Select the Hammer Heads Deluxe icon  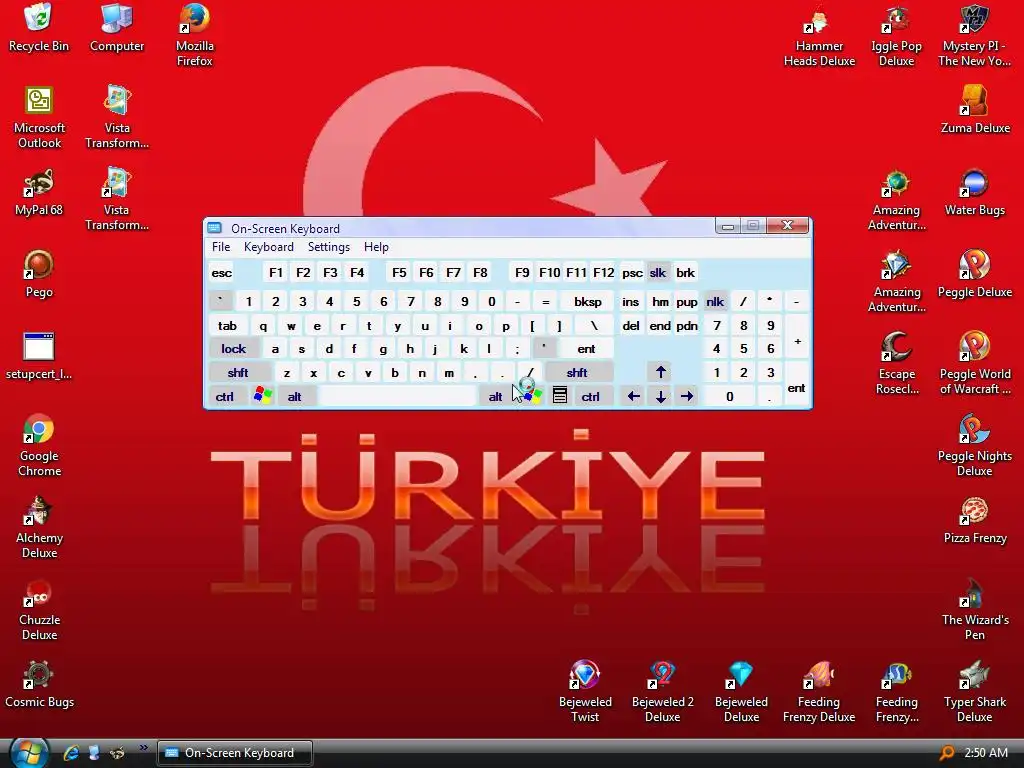(819, 35)
